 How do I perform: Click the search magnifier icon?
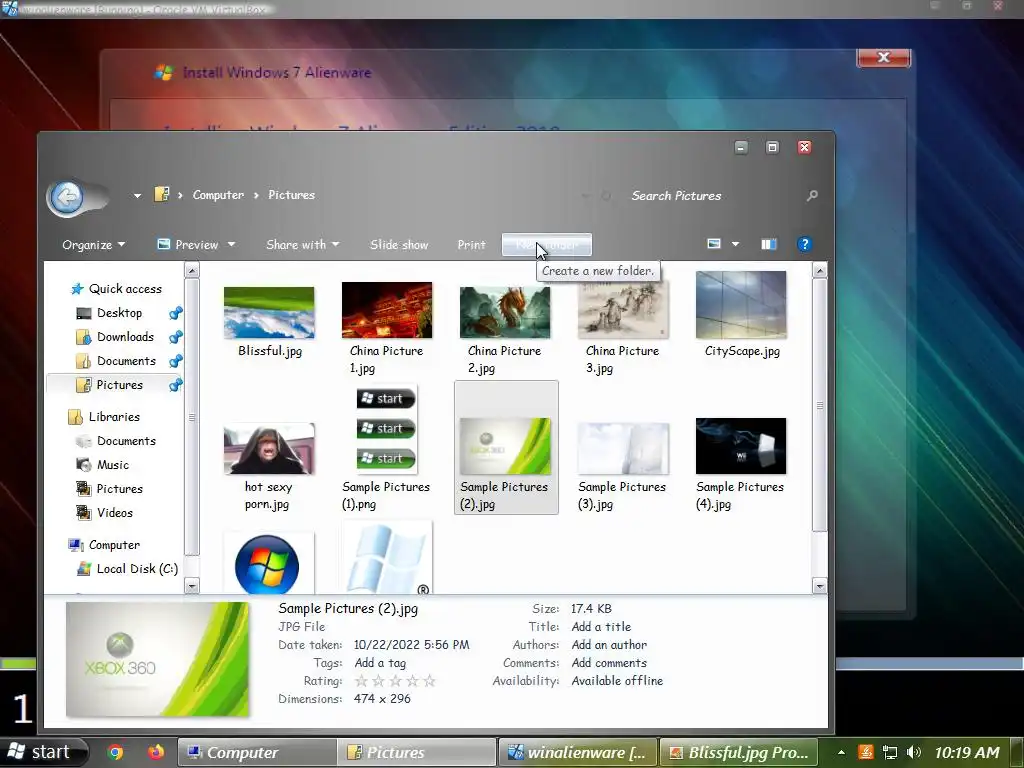coord(812,195)
